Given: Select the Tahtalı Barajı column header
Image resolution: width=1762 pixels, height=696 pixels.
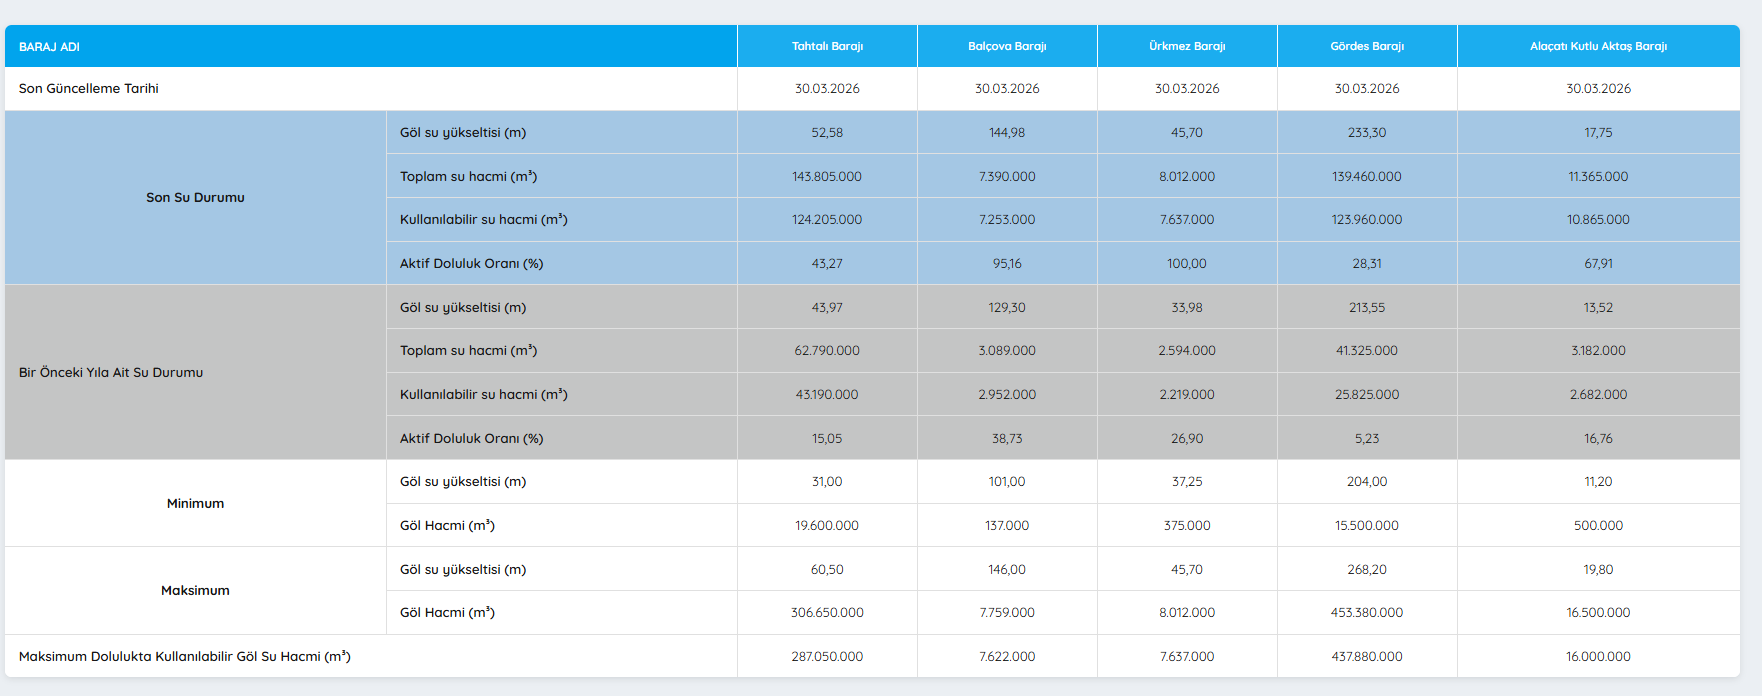Looking at the screenshot, I should [827, 46].
